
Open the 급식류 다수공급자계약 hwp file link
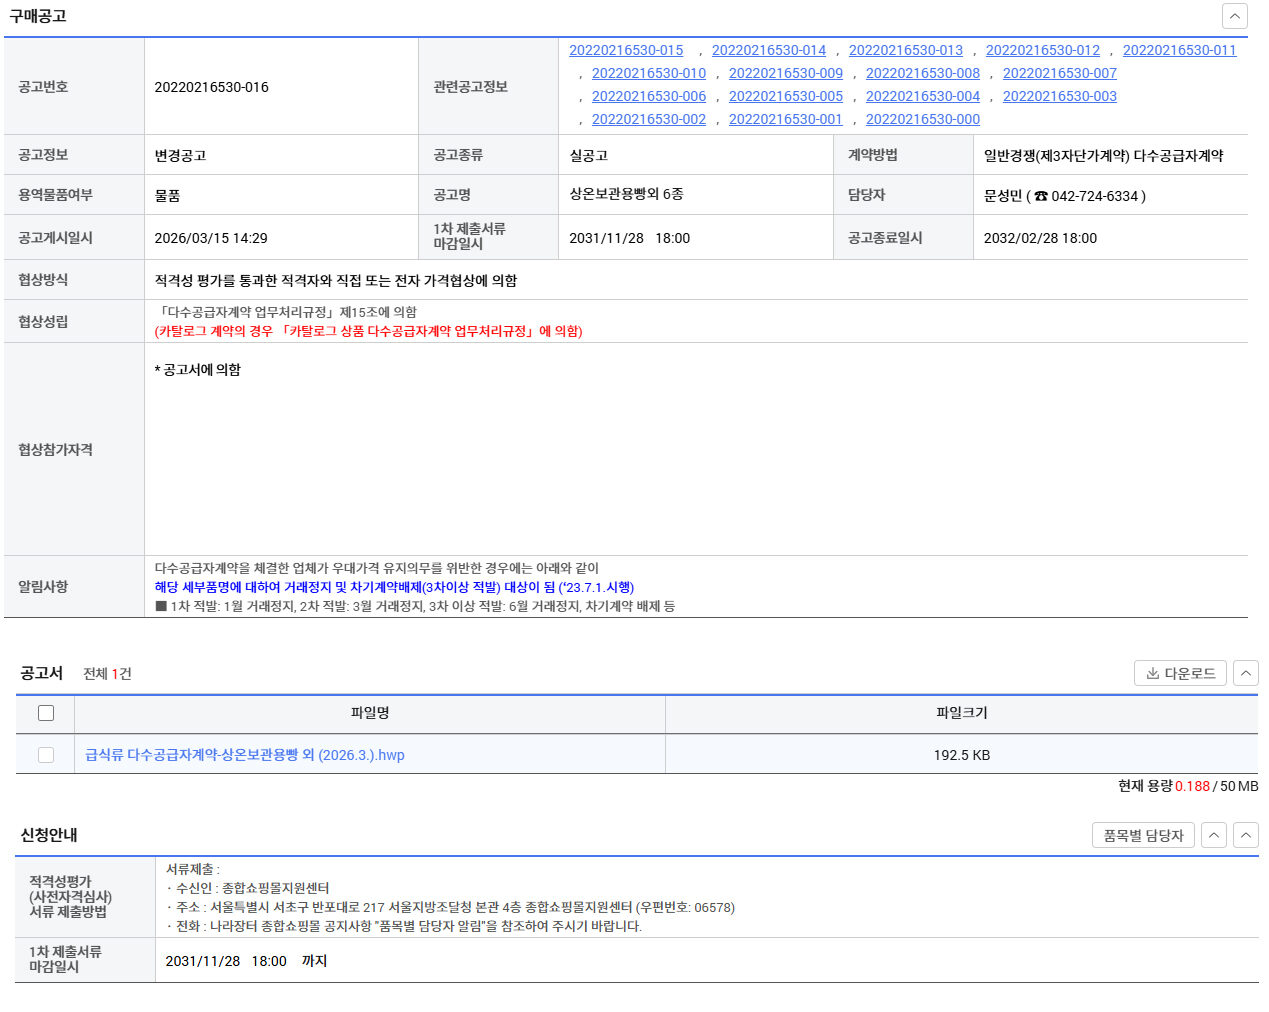[x=245, y=755]
